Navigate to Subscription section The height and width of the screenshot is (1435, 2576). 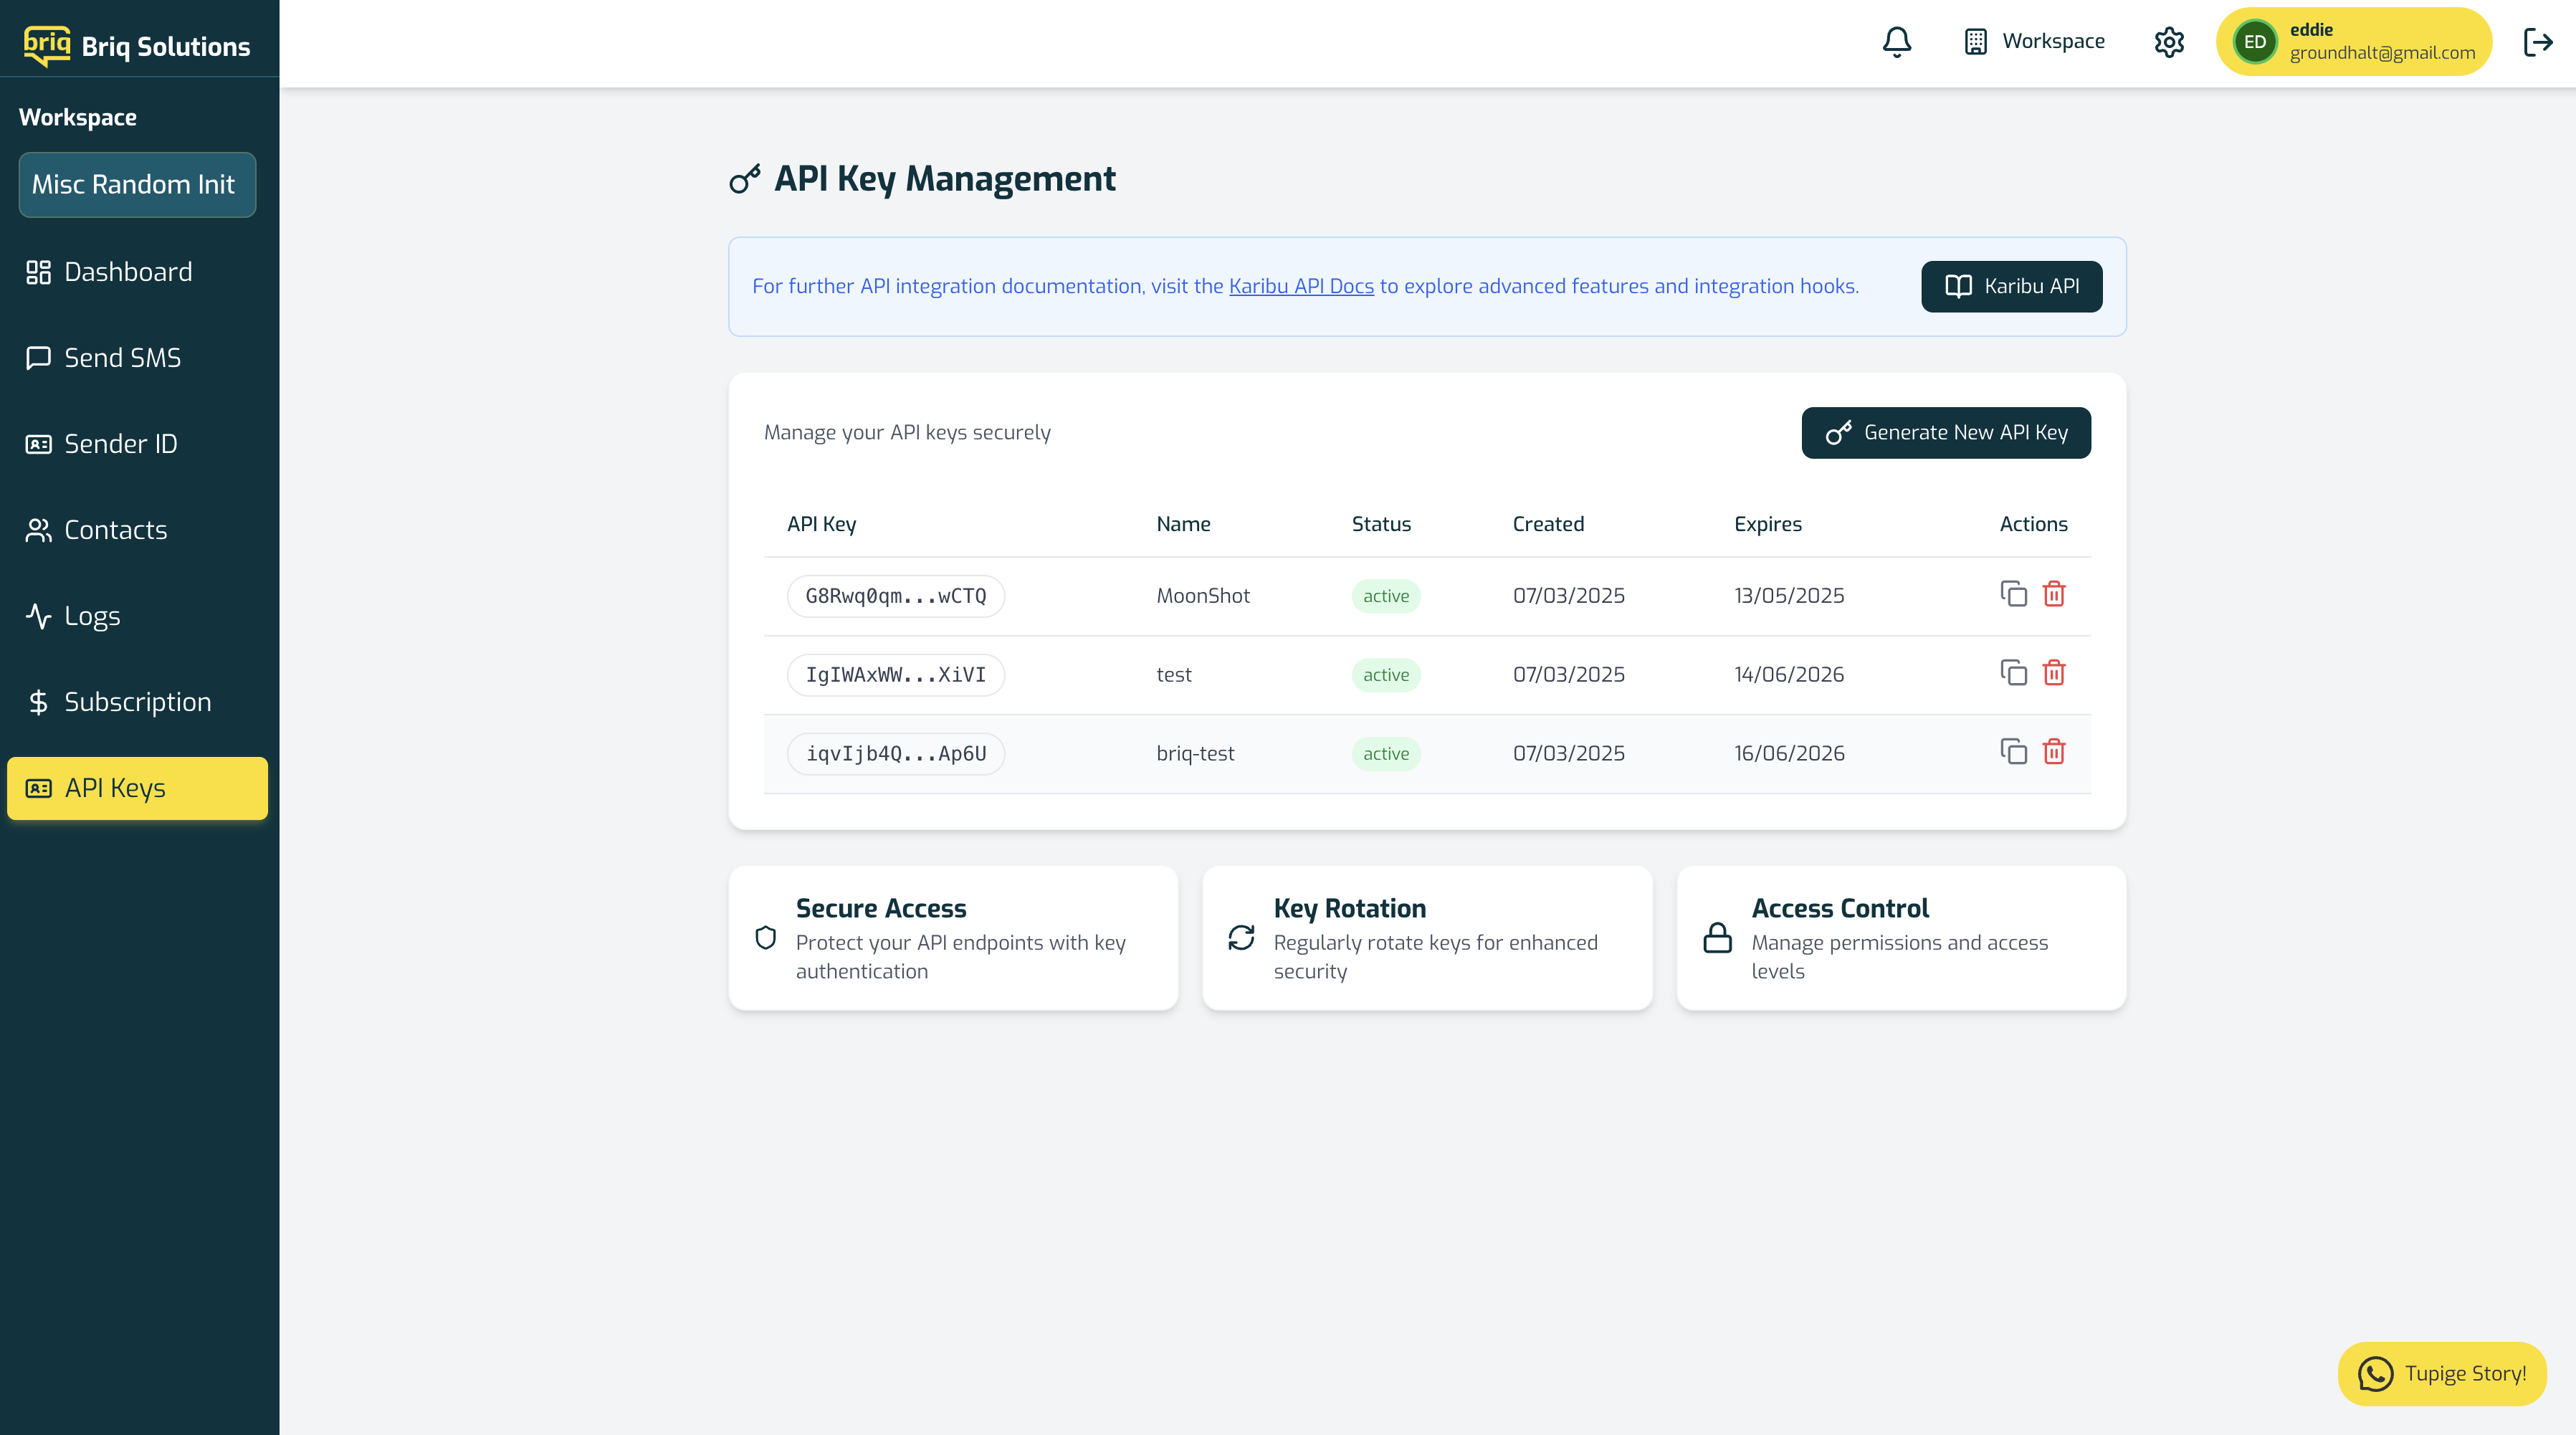137,702
